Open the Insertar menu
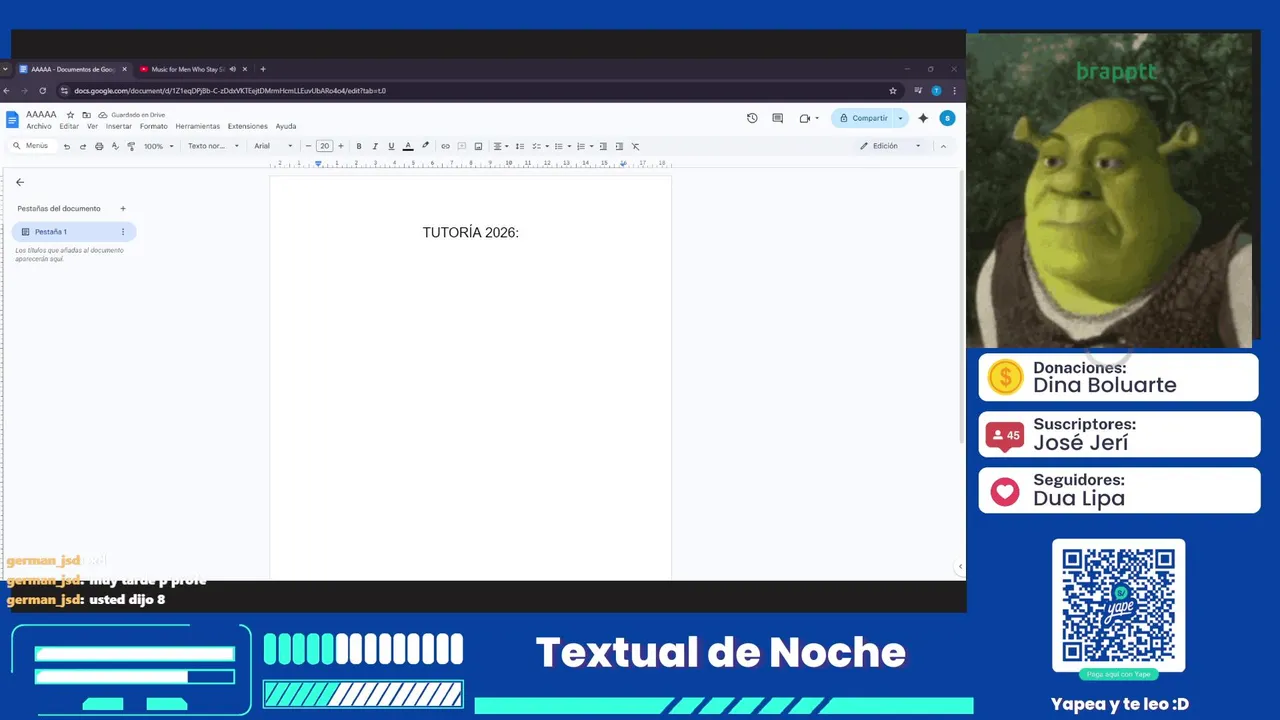Screen dimensions: 1280x720 pos(119,126)
